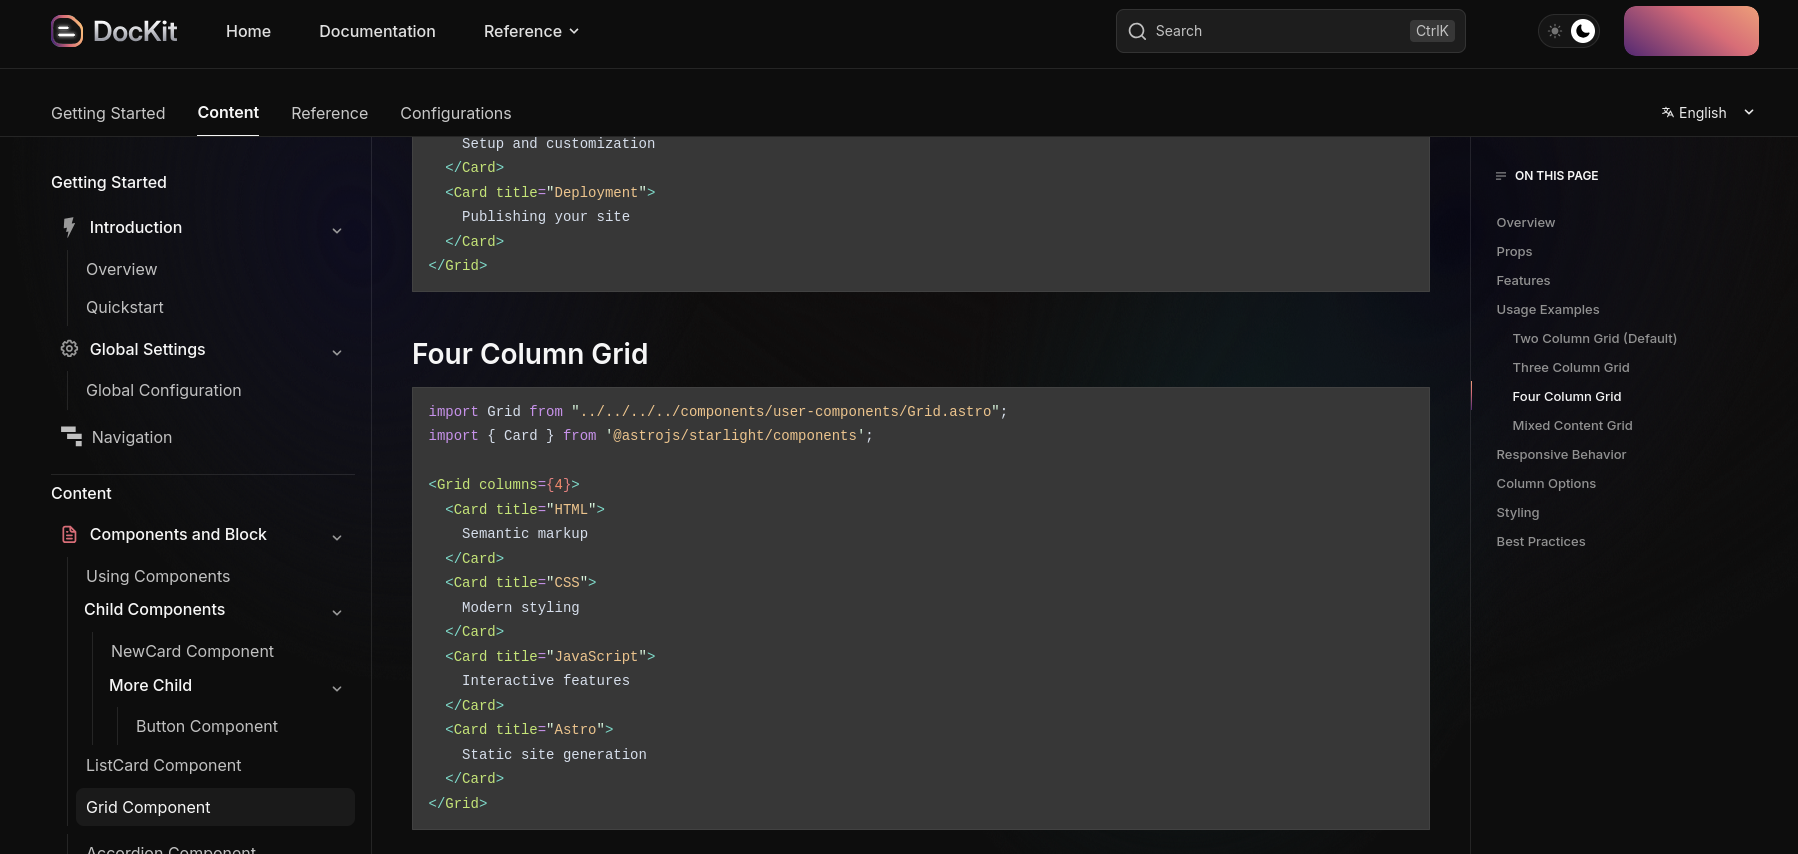Click the Introduction lightning bolt icon
Screen dimensions: 1798x854
click(x=69, y=227)
